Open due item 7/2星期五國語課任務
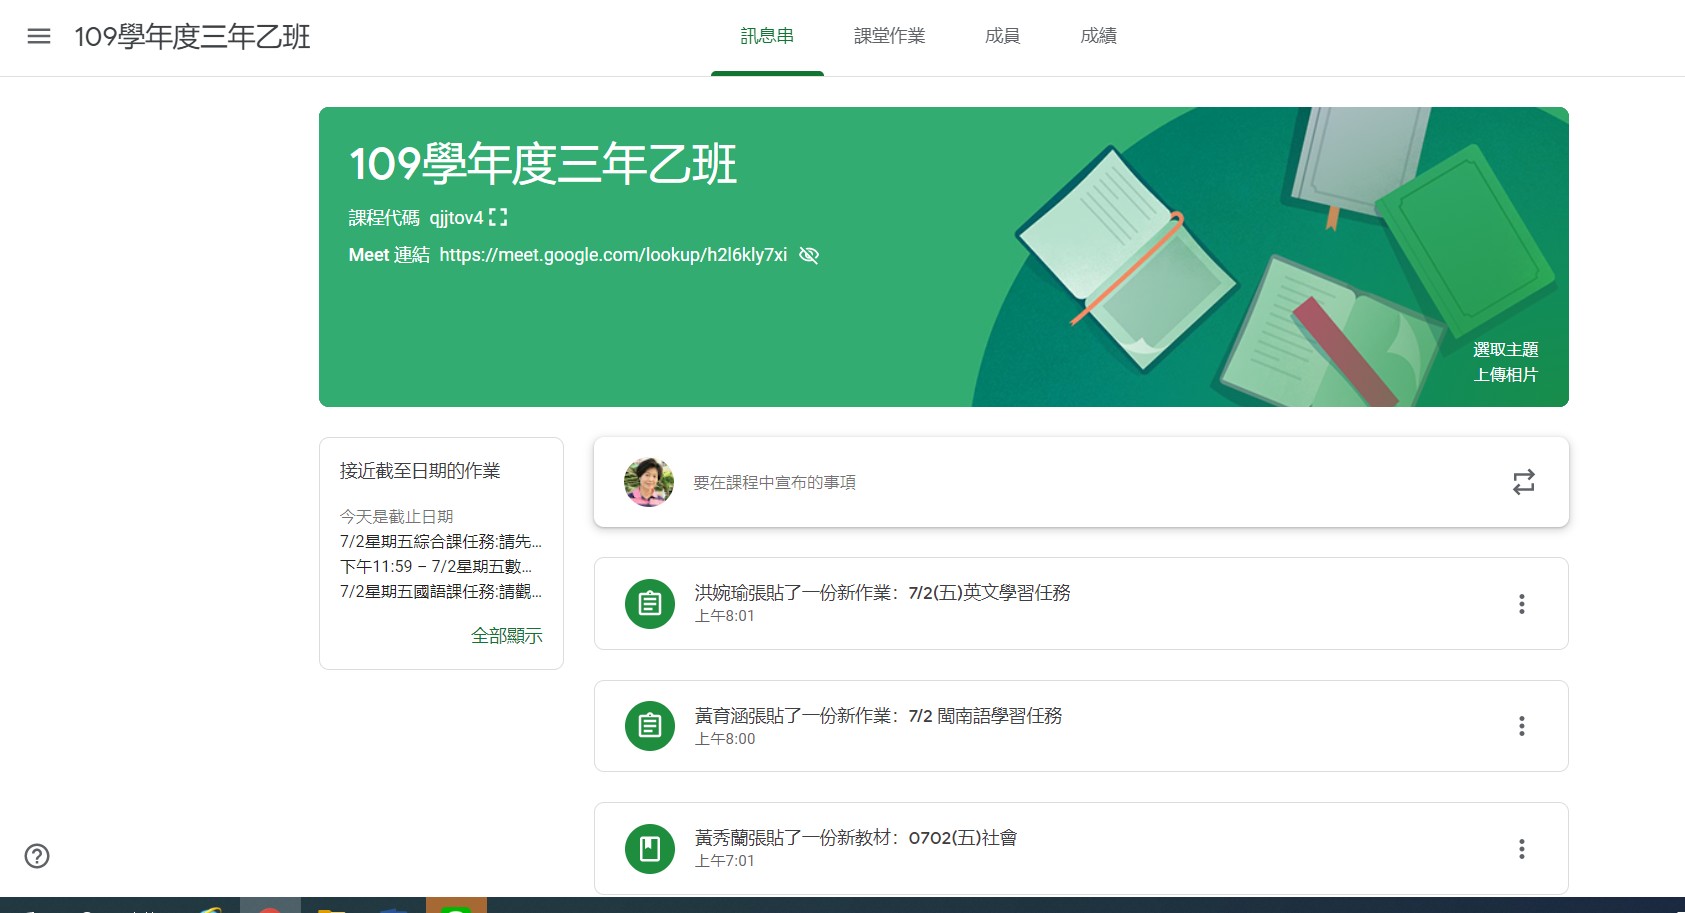Viewport: 1685px width, 913px height. (x=441, y=592)
